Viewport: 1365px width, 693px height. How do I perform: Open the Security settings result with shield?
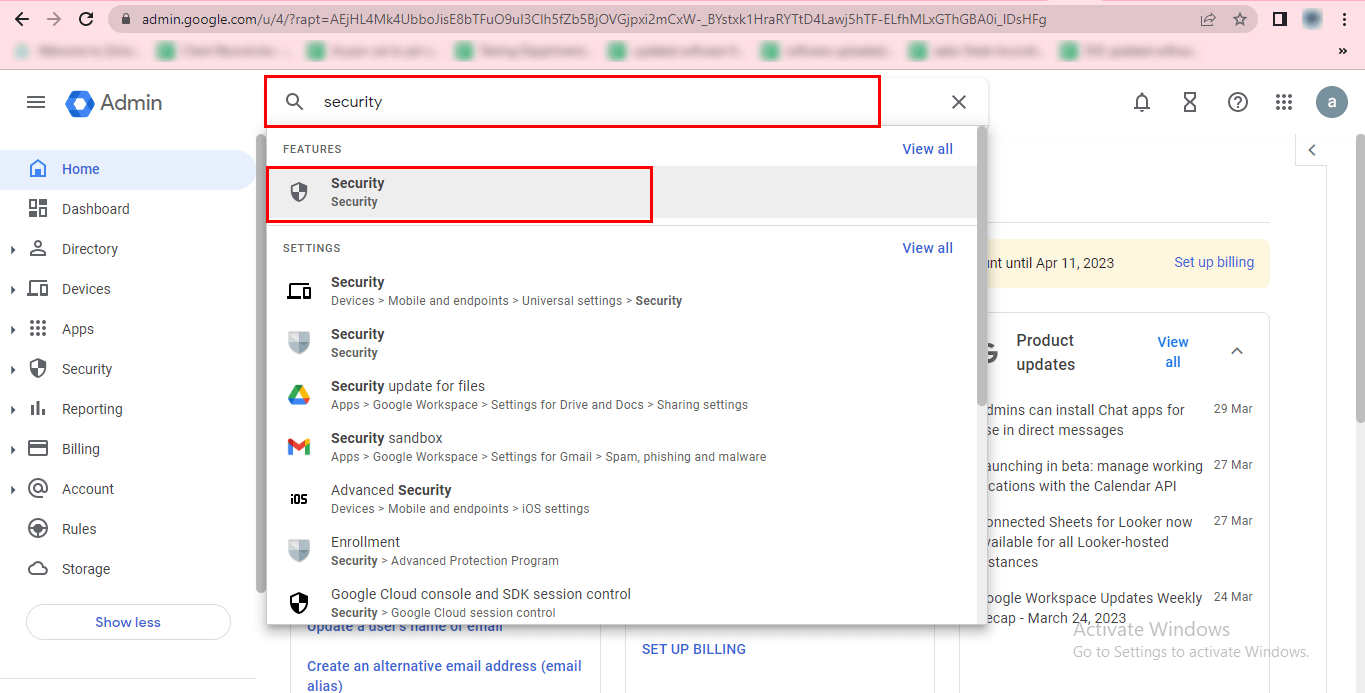click(x=621, y=343)
